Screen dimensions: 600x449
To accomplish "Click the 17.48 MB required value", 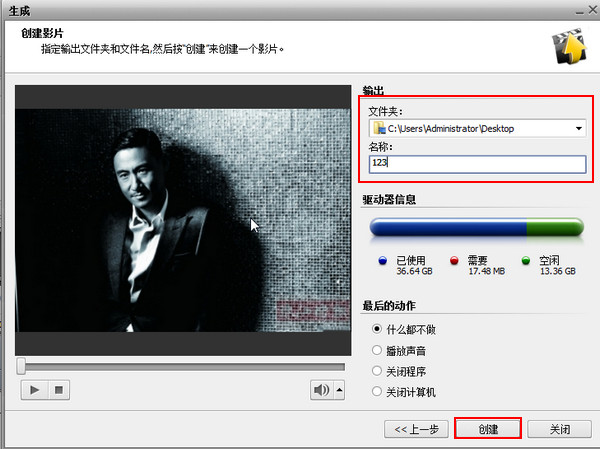I will point(487,271).
